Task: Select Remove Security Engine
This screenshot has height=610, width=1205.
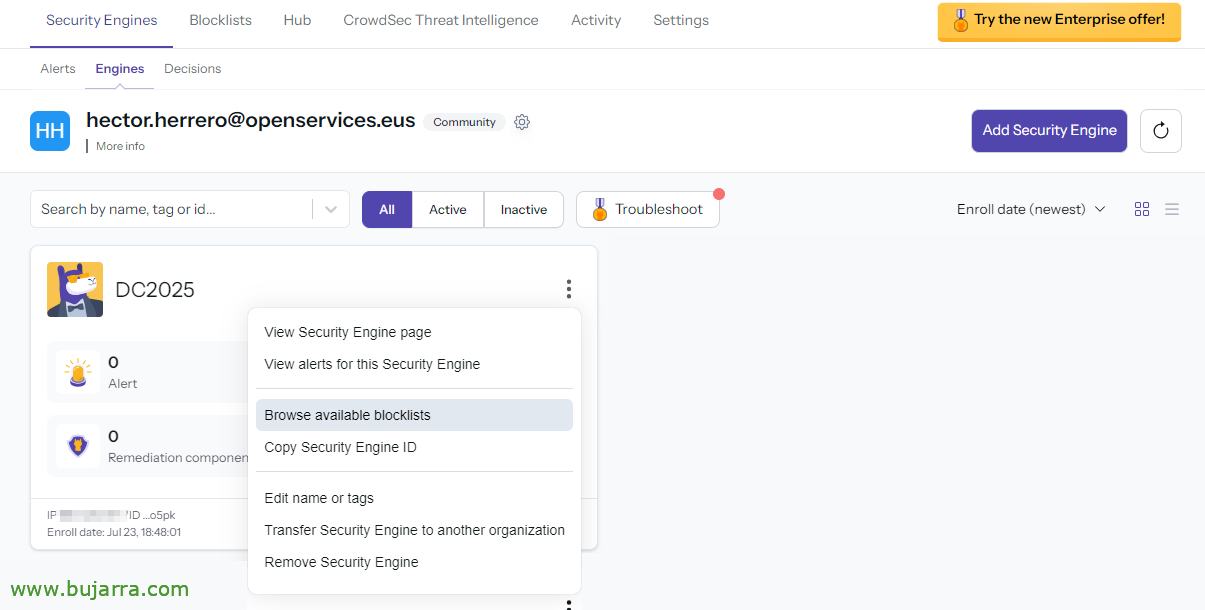Action: pos(414,562)
